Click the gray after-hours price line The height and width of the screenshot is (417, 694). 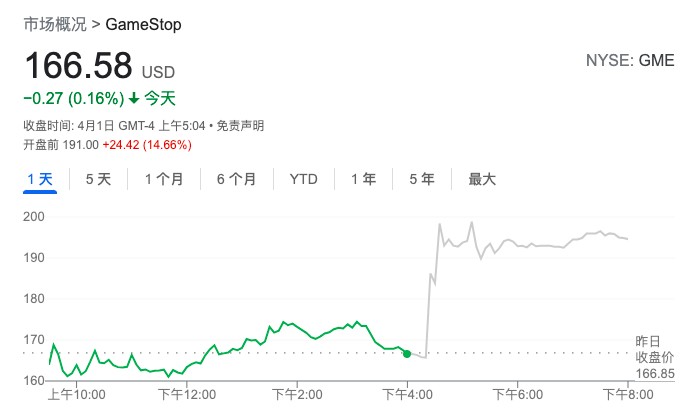click(540, 245)
